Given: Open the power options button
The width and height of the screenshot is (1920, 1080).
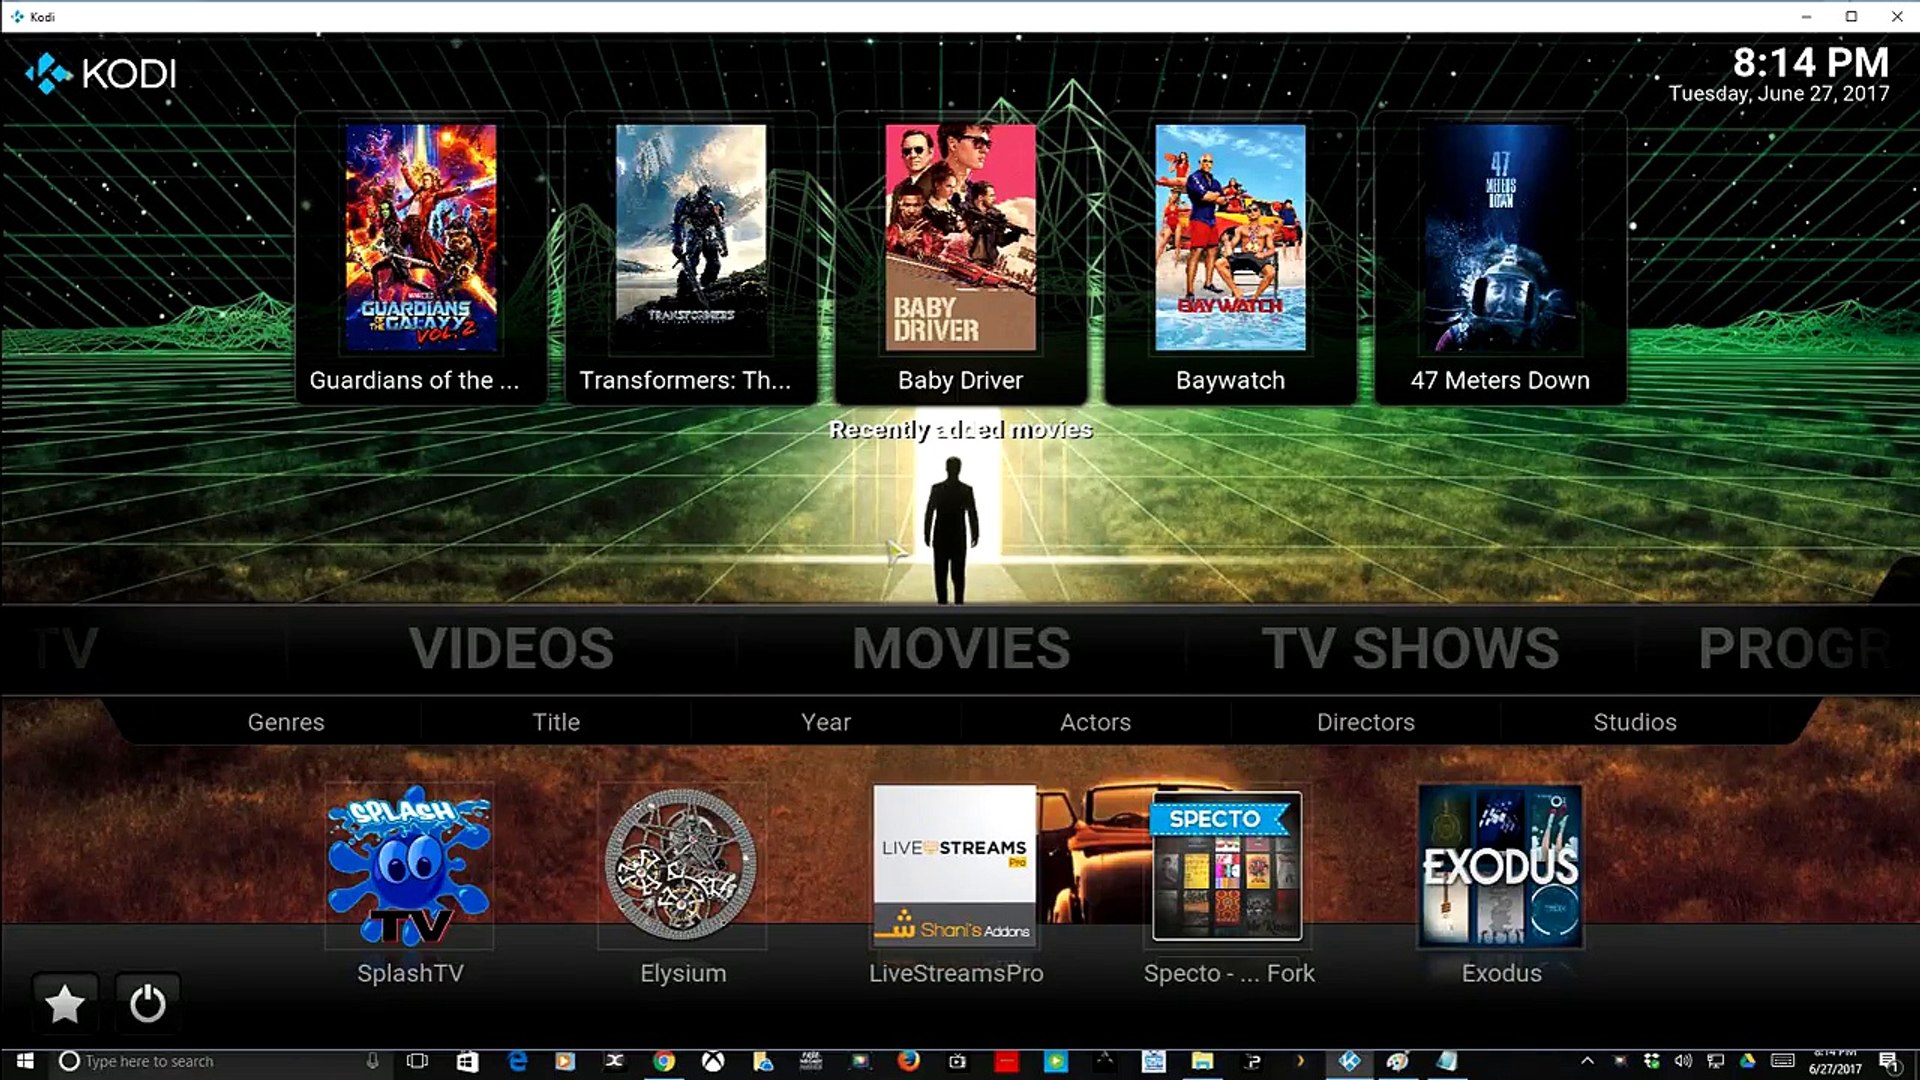Looking at the screenshot, I should pos(147,1004).
